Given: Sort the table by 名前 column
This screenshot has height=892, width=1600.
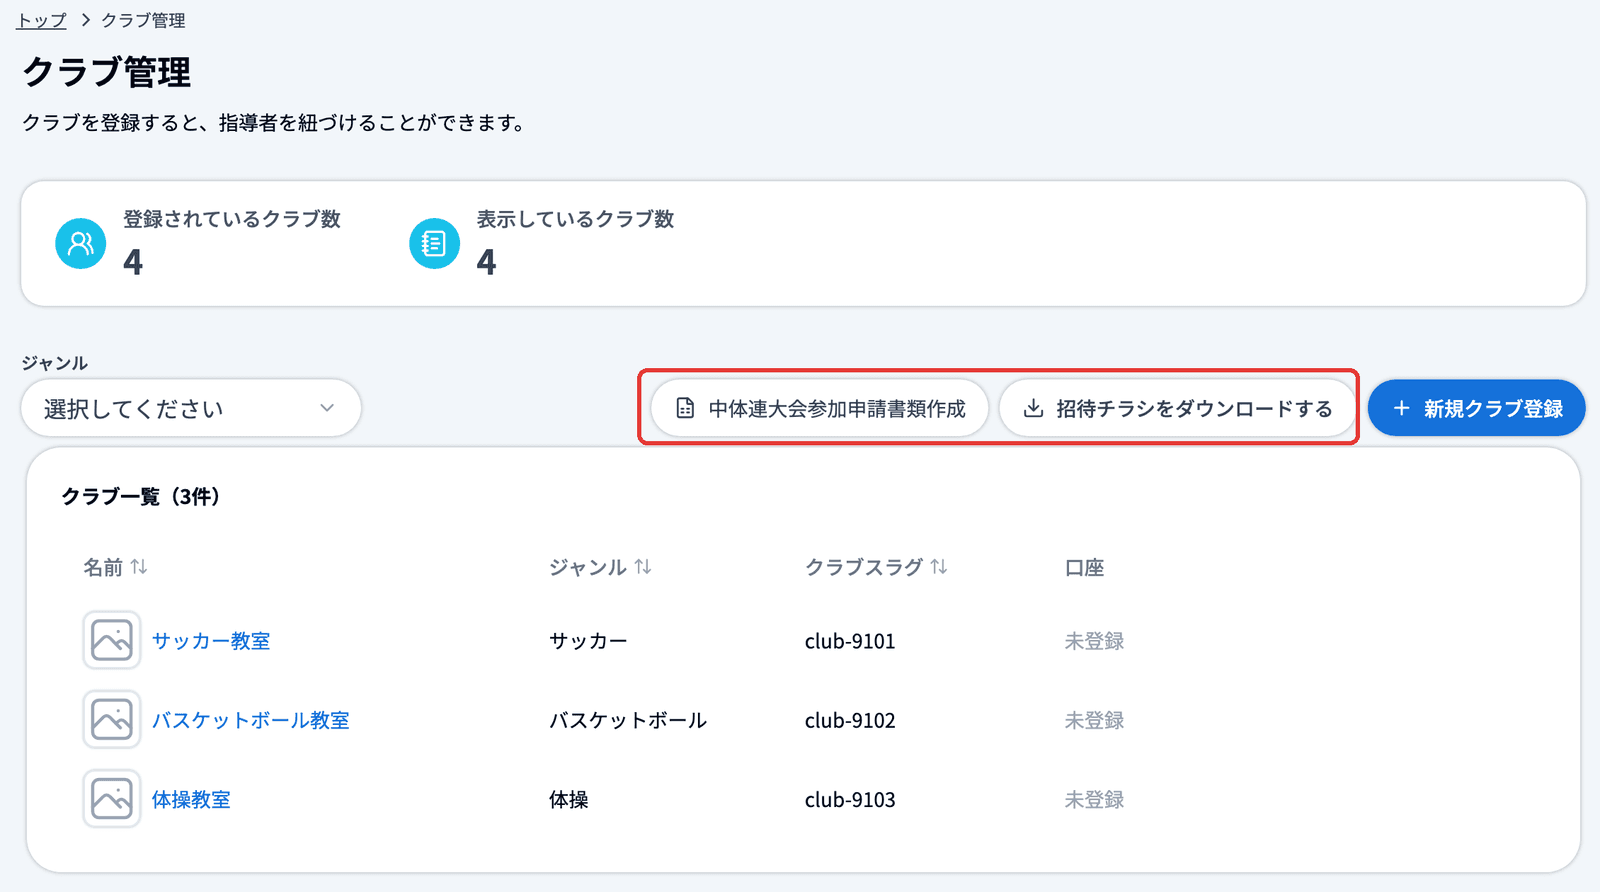Looking at the screenshot, I should click(x=115, y=567).
